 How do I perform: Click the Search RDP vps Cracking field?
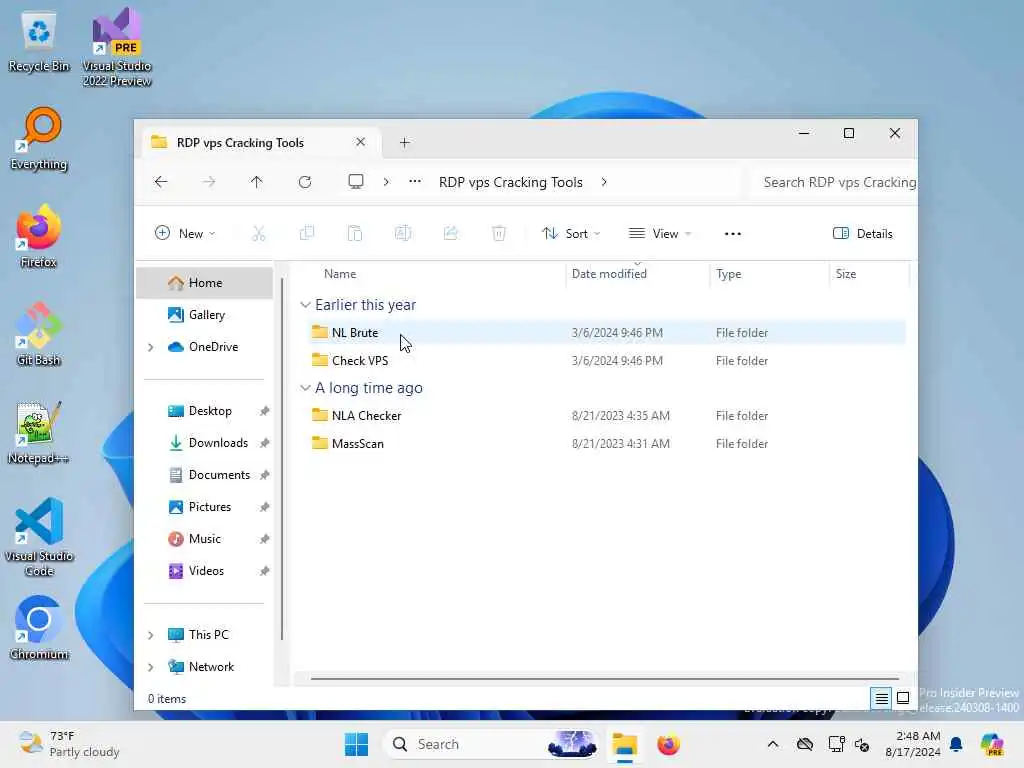[834, 182]
